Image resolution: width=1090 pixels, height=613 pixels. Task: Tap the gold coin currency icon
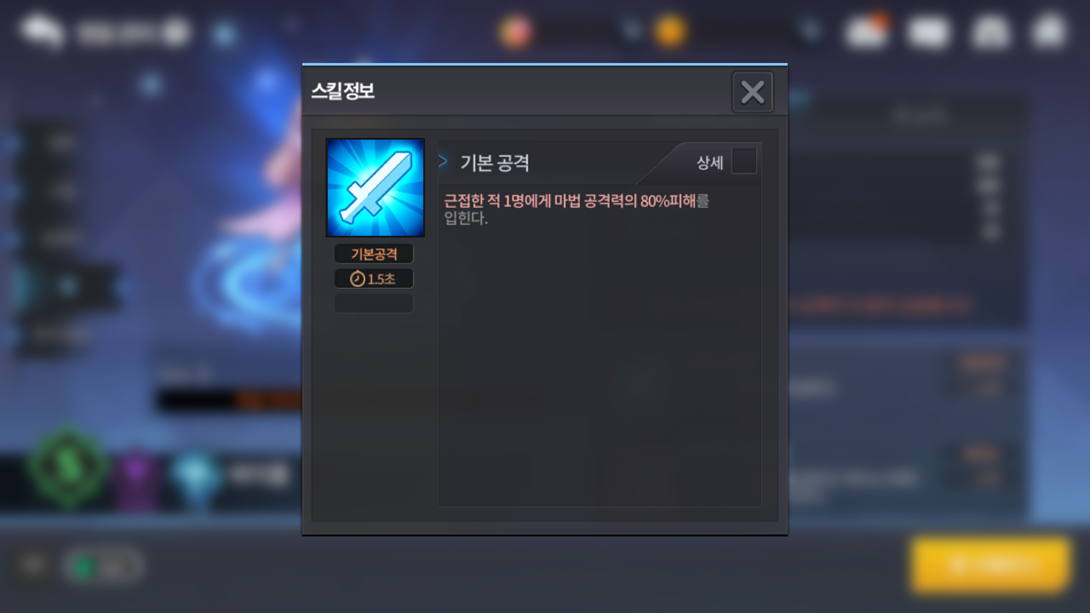670,31
